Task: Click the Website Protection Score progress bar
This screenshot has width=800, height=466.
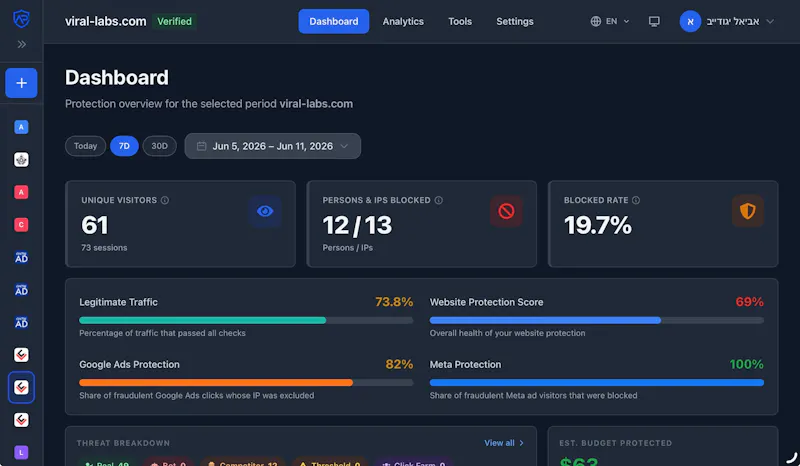Action: (596, 321)
